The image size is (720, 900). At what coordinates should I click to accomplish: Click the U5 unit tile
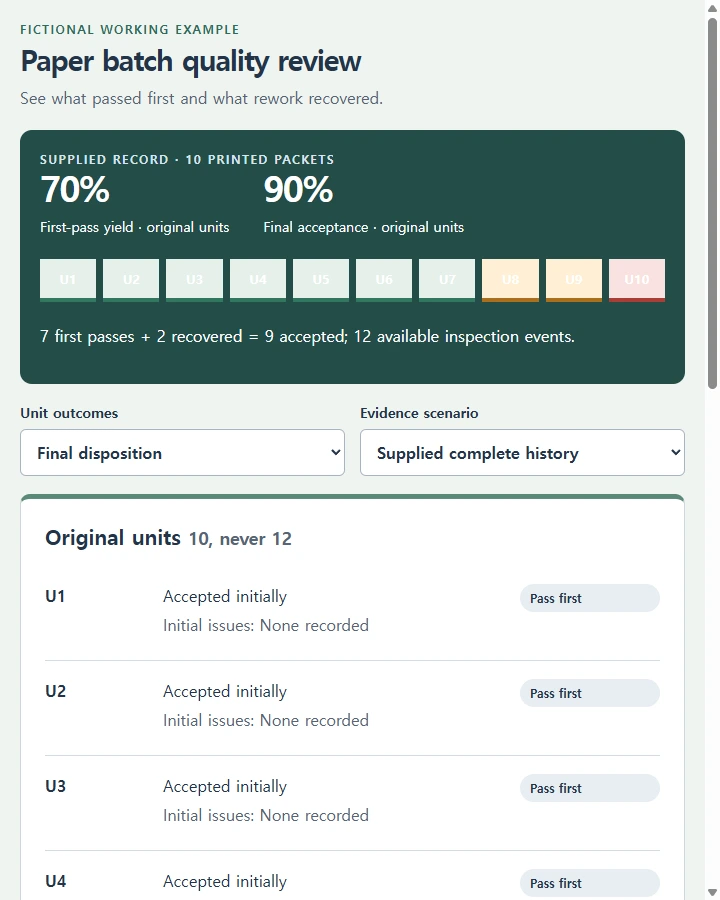coord(321,280)
